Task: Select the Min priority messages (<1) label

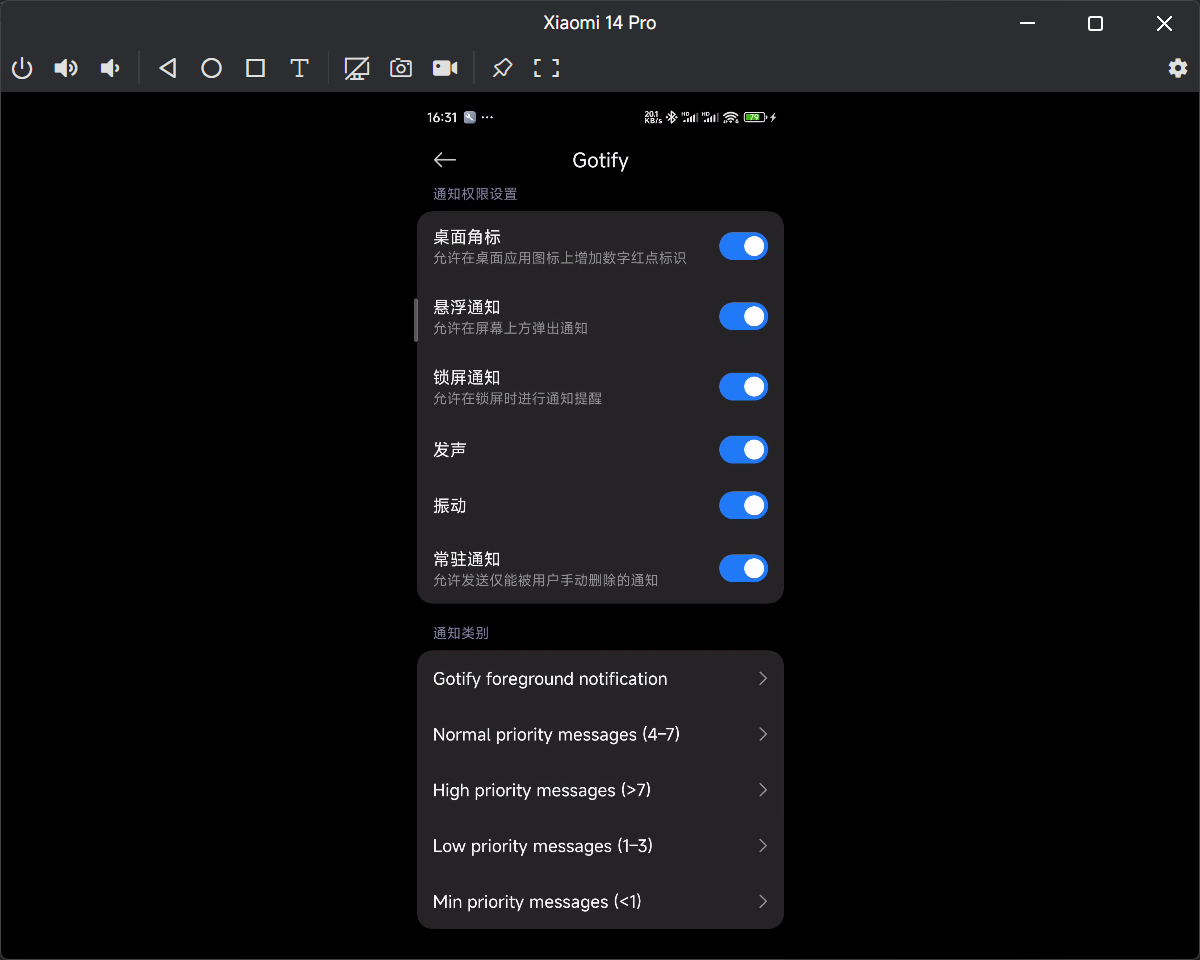Action: pyautogui.click(x=537, y=902)
